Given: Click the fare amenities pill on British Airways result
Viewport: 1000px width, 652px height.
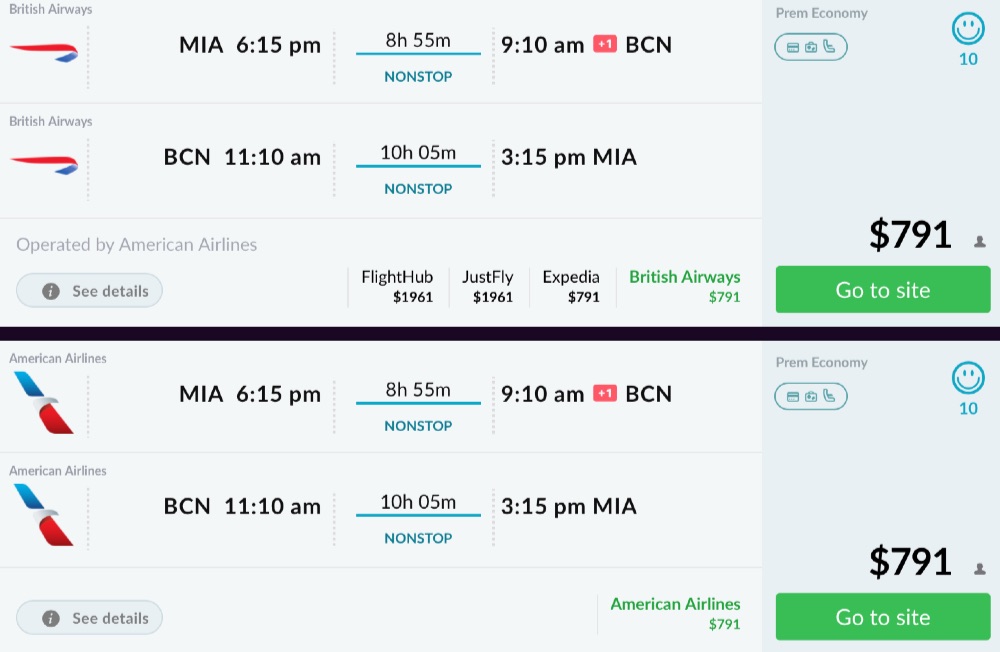Looking at the screenshot, I should click(810, 47).
